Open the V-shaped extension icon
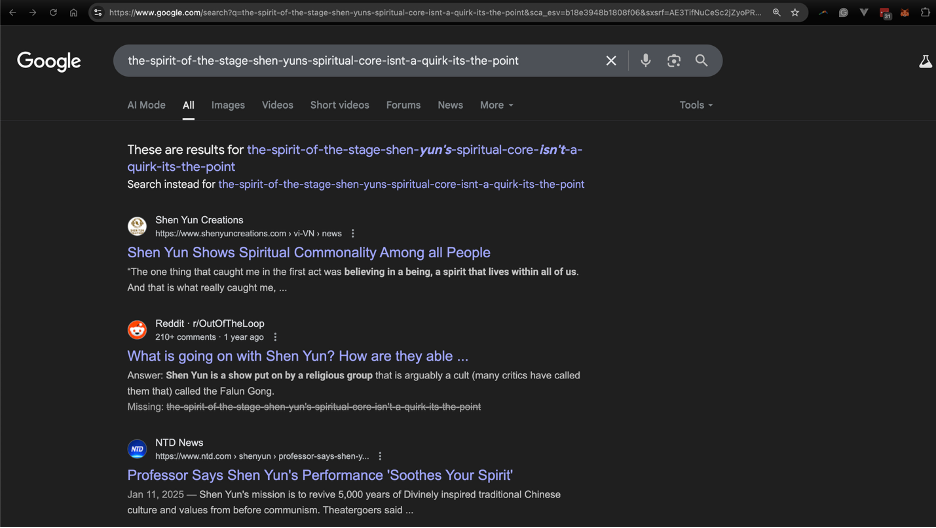 click(864, 12)
